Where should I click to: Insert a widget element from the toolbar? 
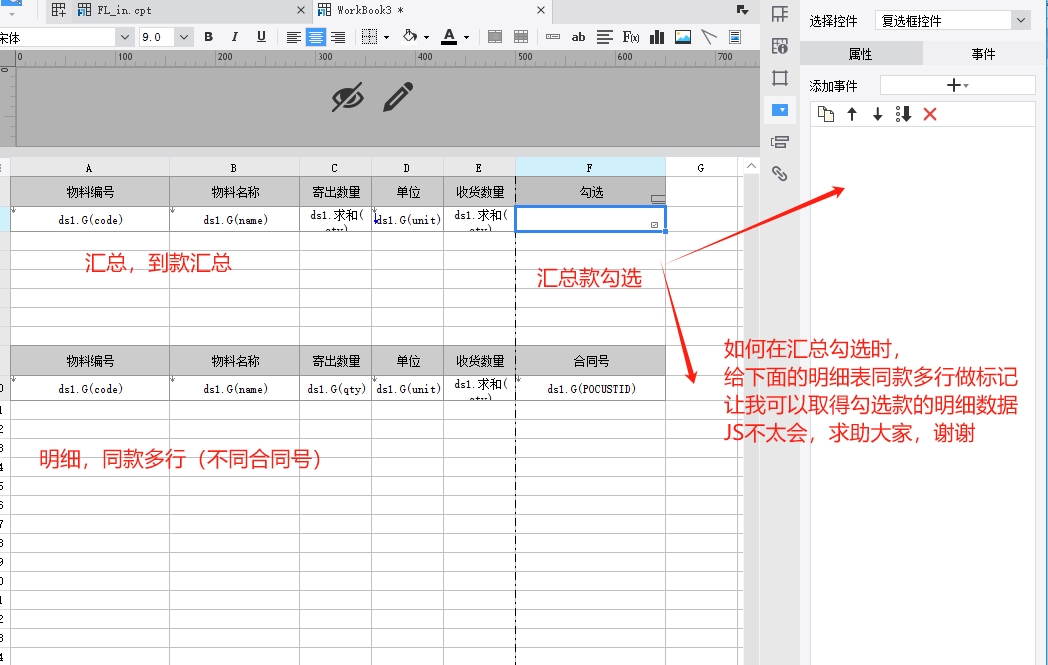(x=553, y=37)
